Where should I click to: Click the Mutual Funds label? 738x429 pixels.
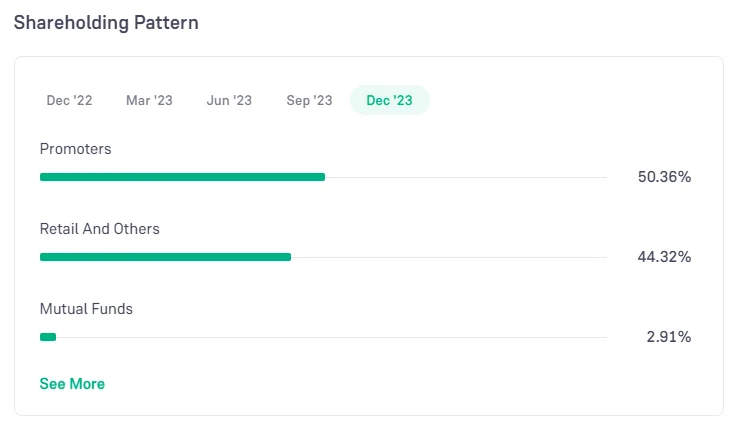pos(86,309)
